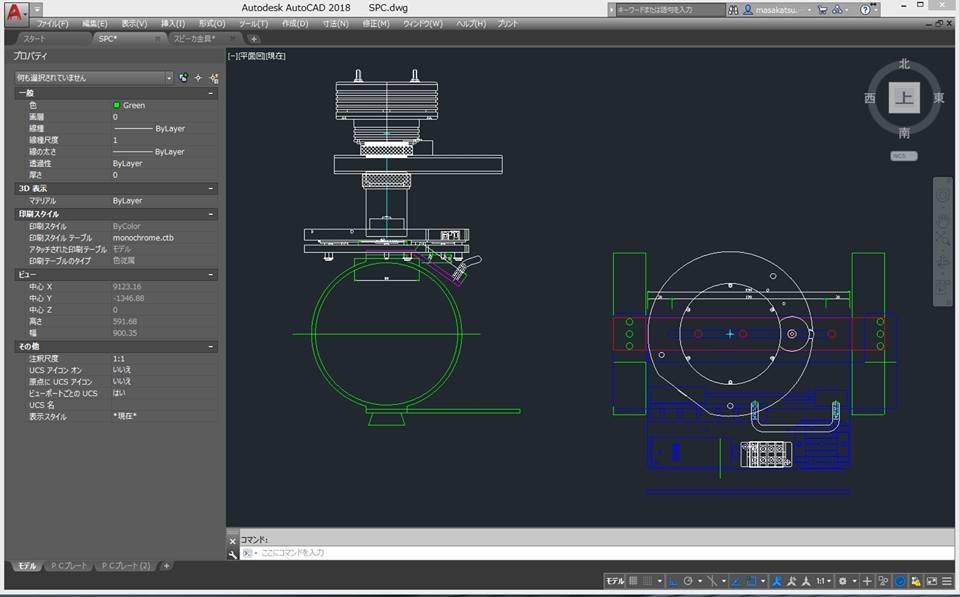Image resolution: width=960 pixels, height=597 pixels.
Task: Add a new drawing tab with plus button
Action: 254,39
